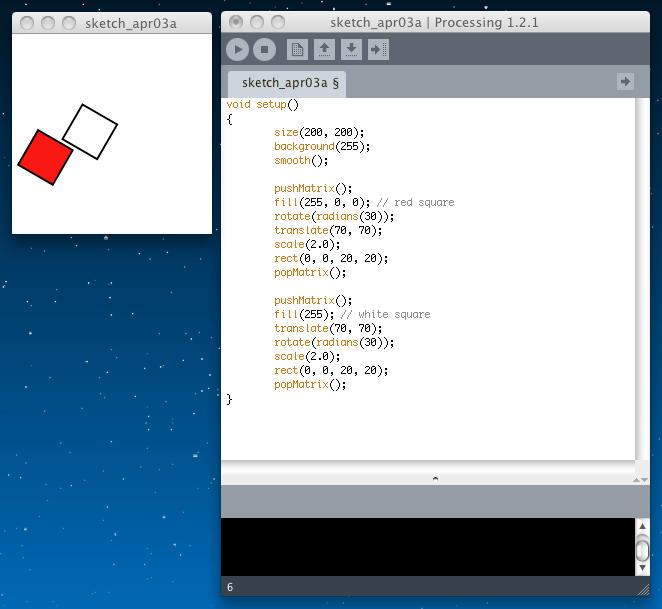Click the second 'pushMatrix();' line
Viewport: 662px width, 609px height.
coord(313,300)
